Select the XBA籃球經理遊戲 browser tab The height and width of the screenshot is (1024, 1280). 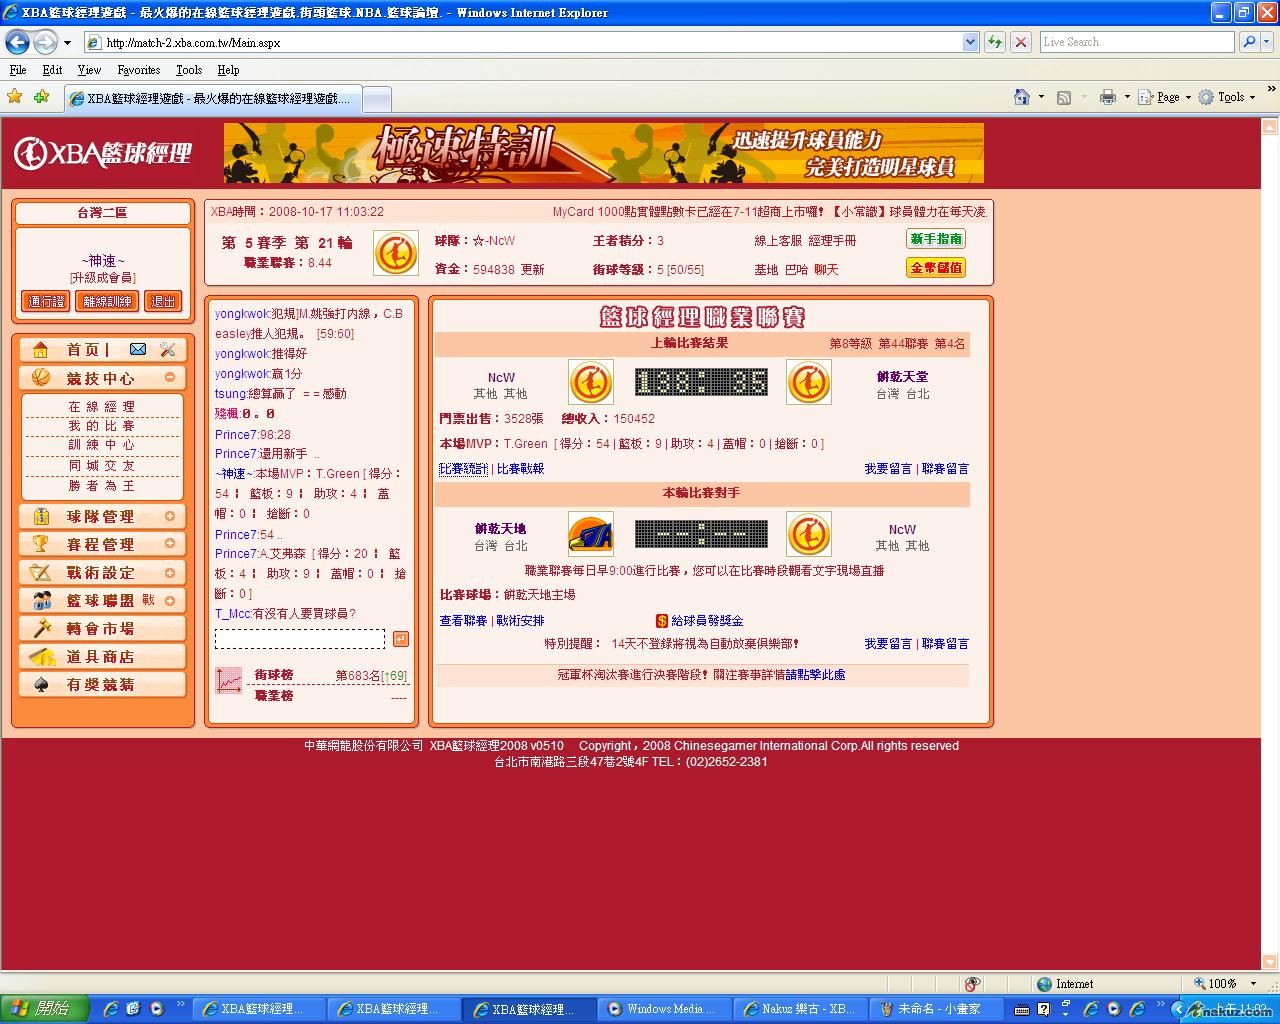coord(211,99)
